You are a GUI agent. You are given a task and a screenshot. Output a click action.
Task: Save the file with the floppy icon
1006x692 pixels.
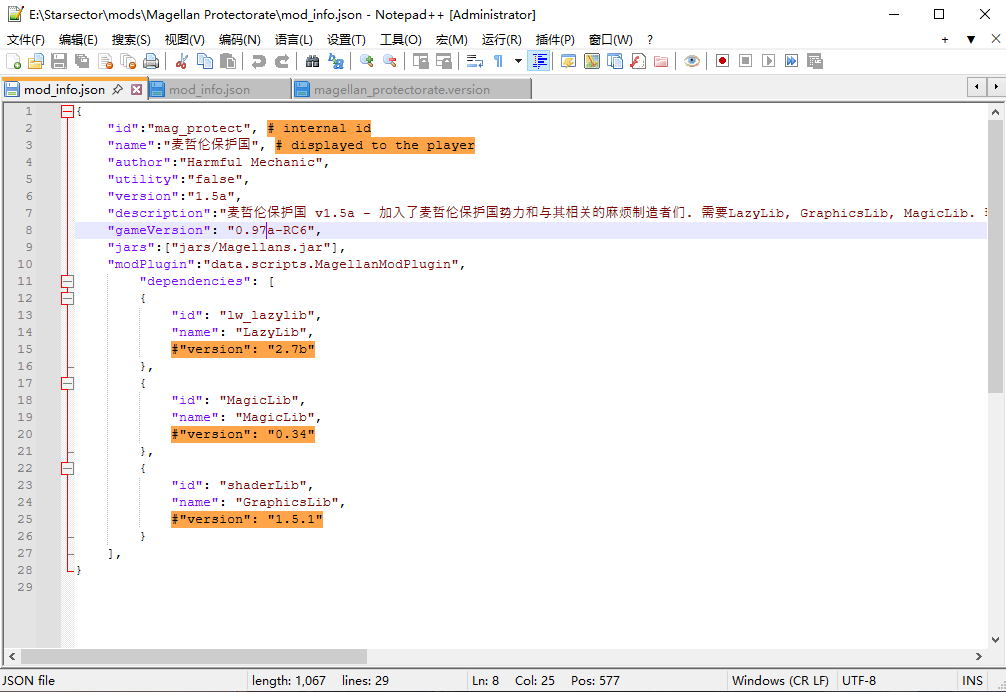click(59, 61)
